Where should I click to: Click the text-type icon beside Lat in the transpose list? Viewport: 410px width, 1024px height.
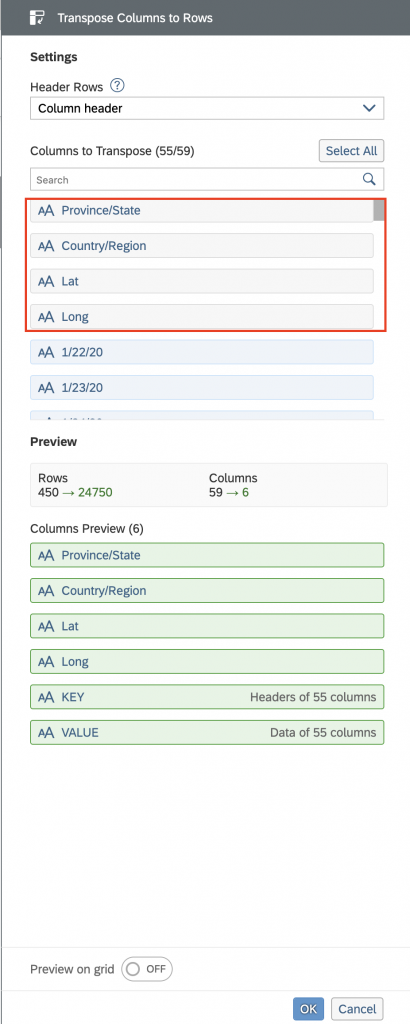click(46, 281)
